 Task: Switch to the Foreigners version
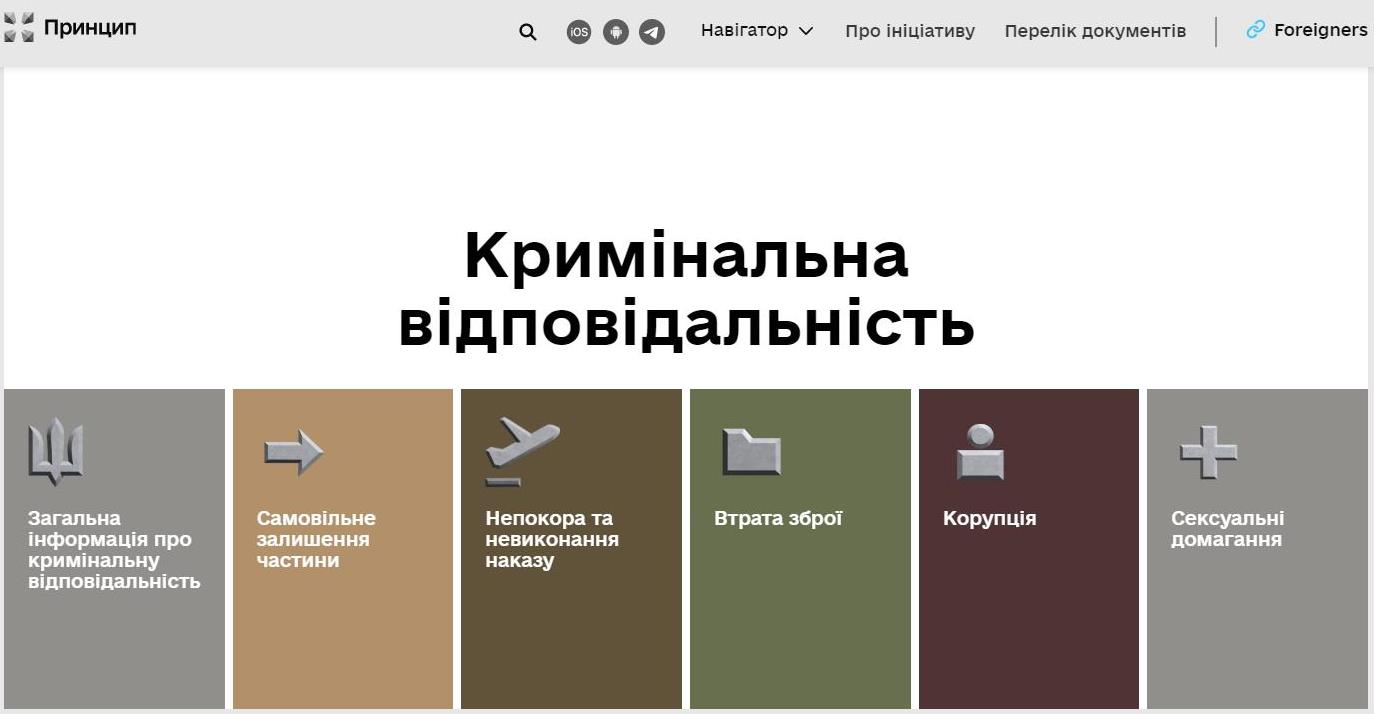click(1320, 30)
